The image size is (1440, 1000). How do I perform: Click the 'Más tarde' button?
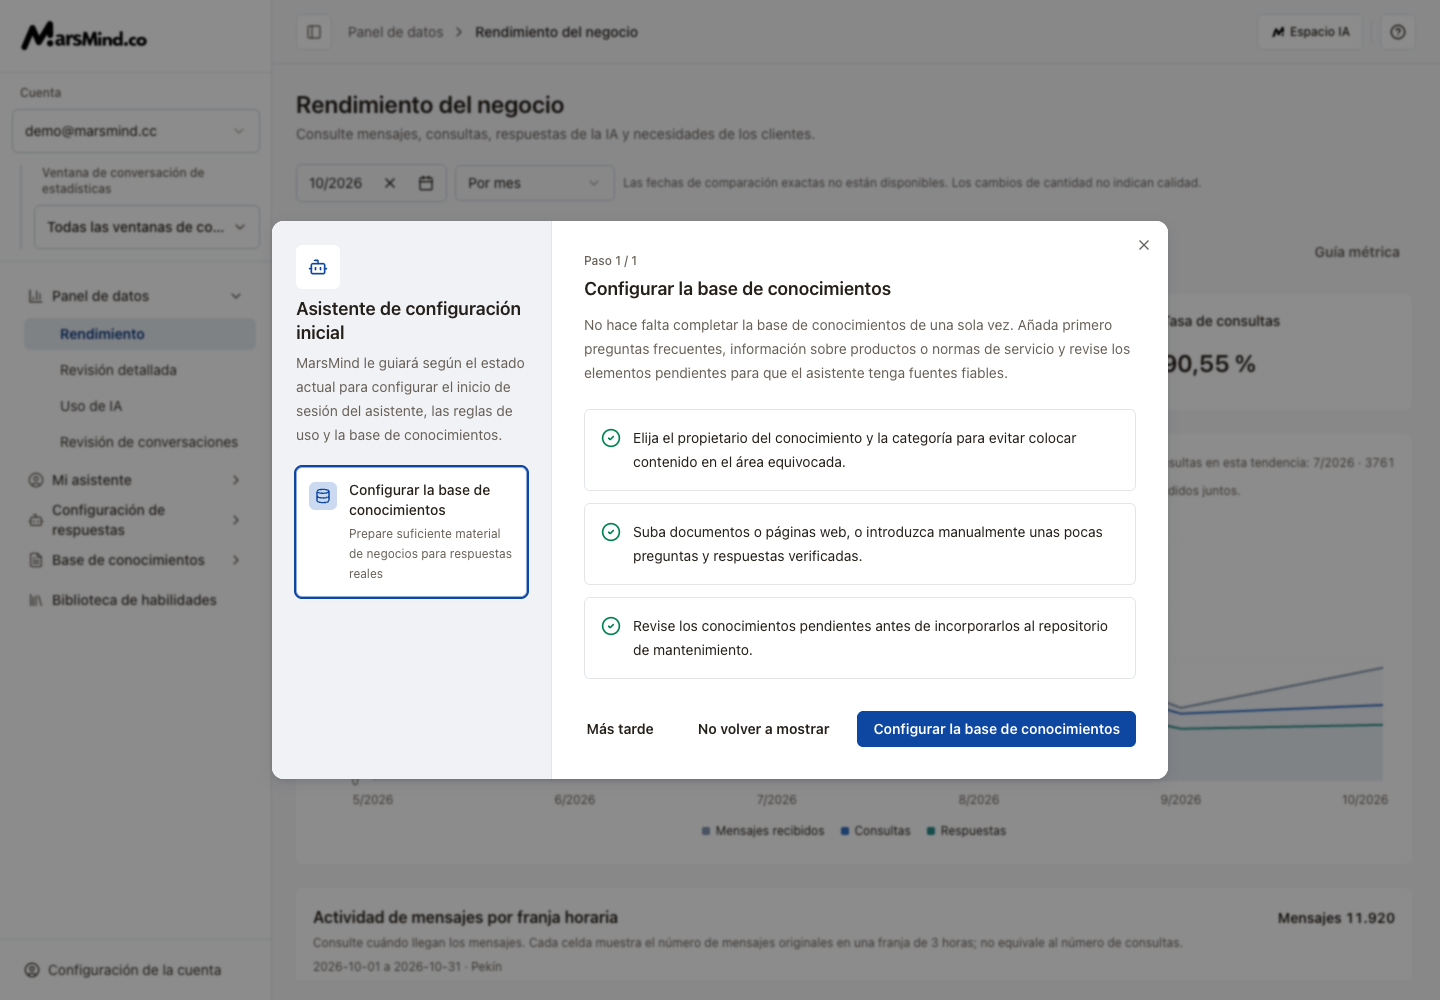tap(620, 729)
